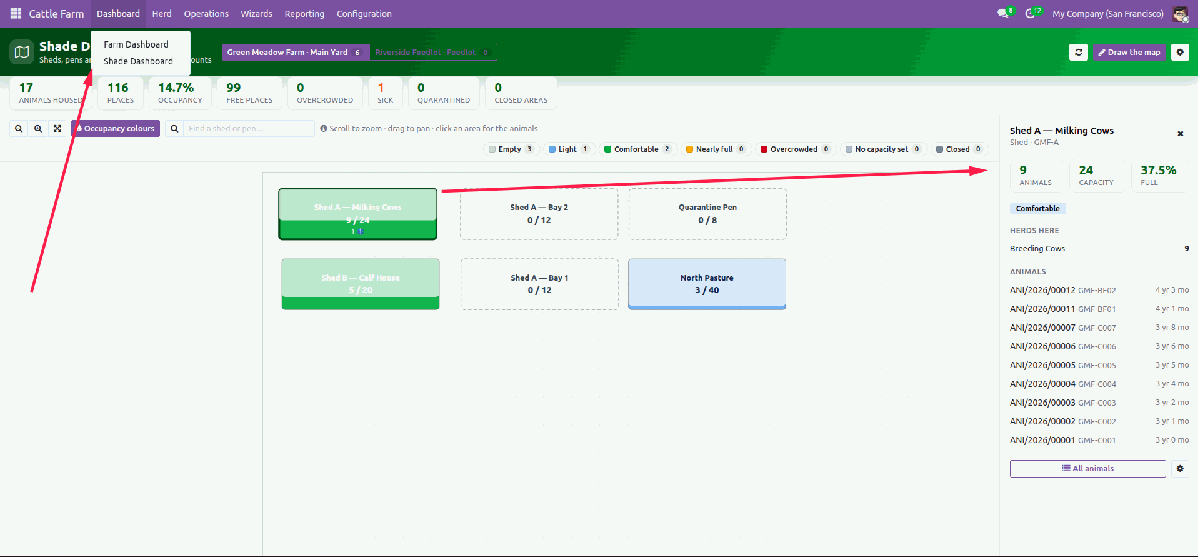This screenshot has width=1198, height=557.
Task: Toggle the Light legend filter
Action: tap(568, 149)
